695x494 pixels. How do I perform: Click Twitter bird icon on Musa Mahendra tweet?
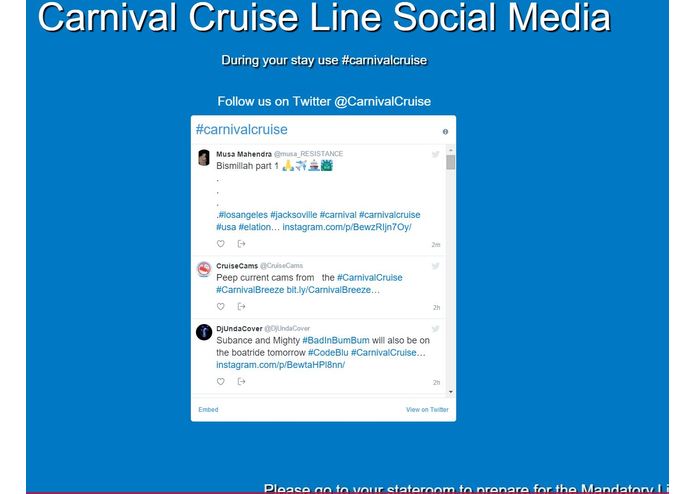click(x=435, y=154)
